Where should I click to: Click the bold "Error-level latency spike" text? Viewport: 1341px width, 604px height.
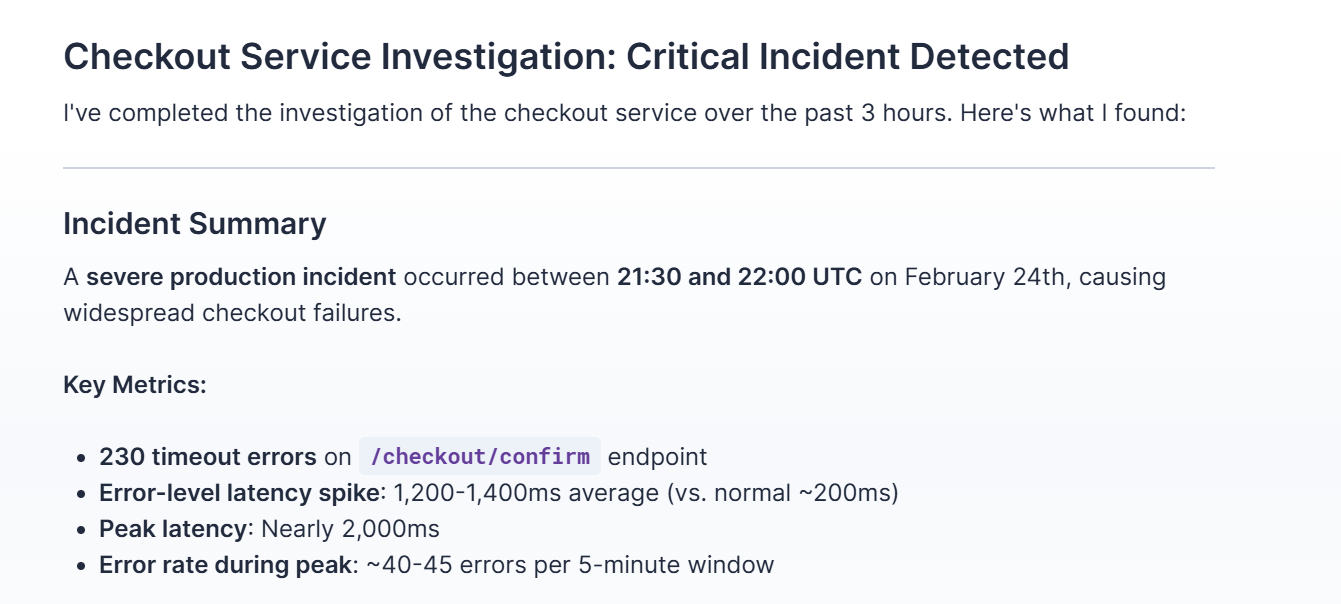(240, 493)
